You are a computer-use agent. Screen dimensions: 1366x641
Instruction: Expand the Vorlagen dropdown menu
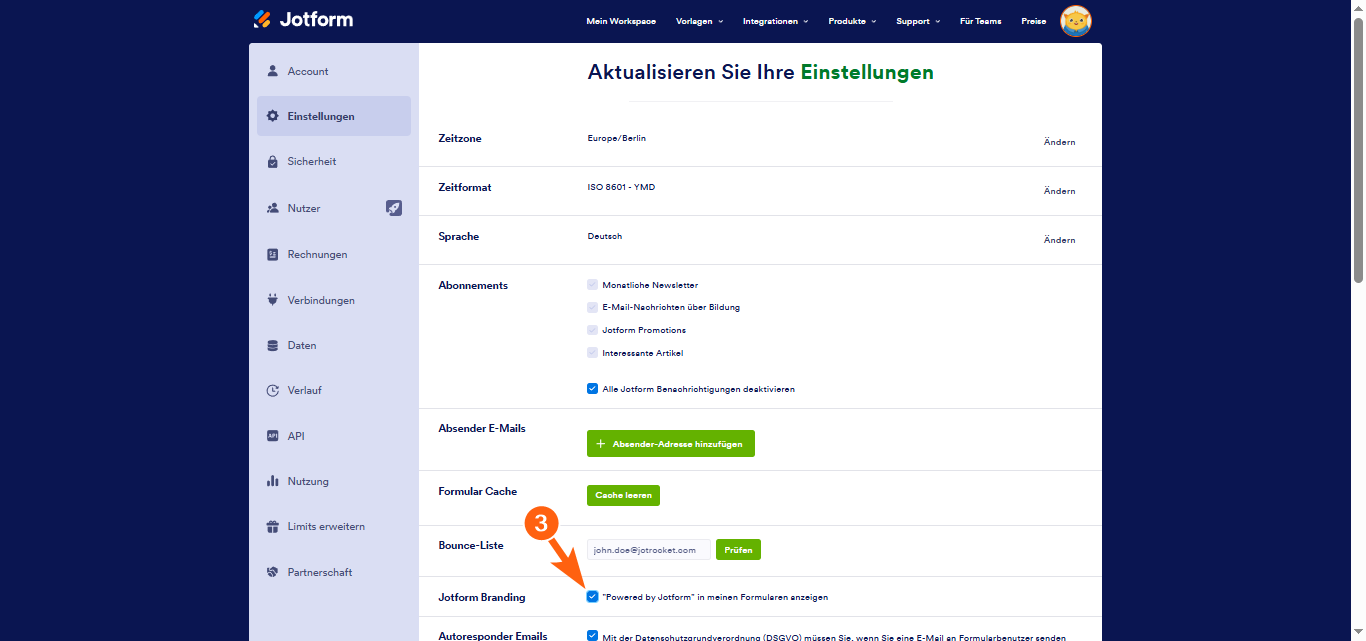700,21
